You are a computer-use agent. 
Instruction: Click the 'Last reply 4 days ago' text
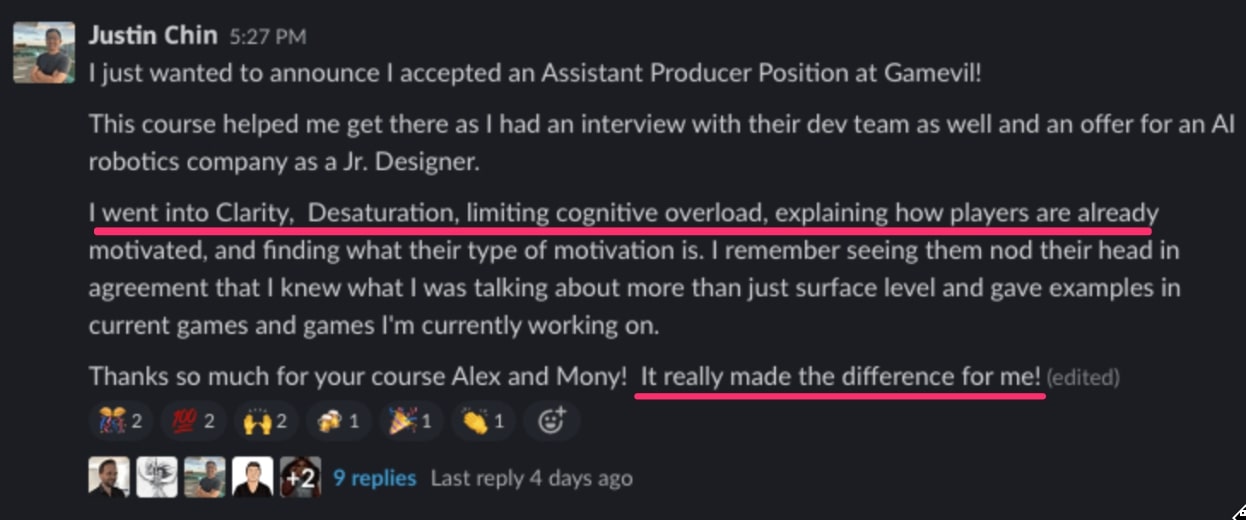(531, 478)
